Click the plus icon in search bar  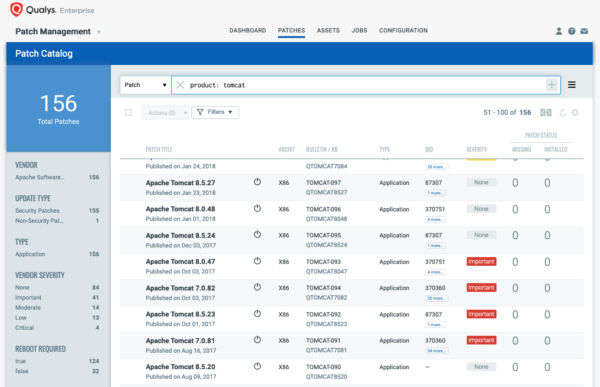tap(551, 85)
